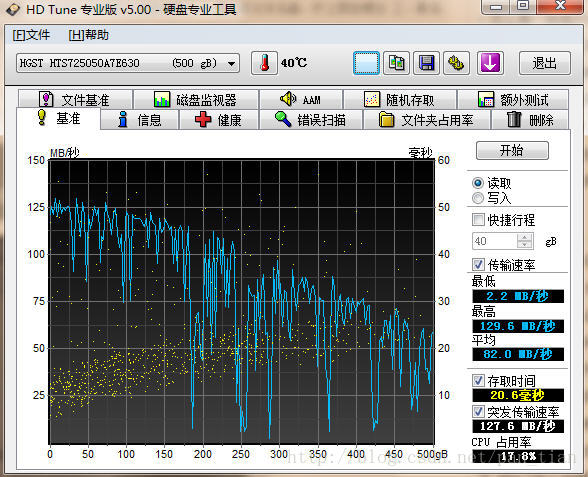Enable the 快捷行程 checkbox
The width and height of the screenshot is (588, 477).
click(x=478, y=219)
